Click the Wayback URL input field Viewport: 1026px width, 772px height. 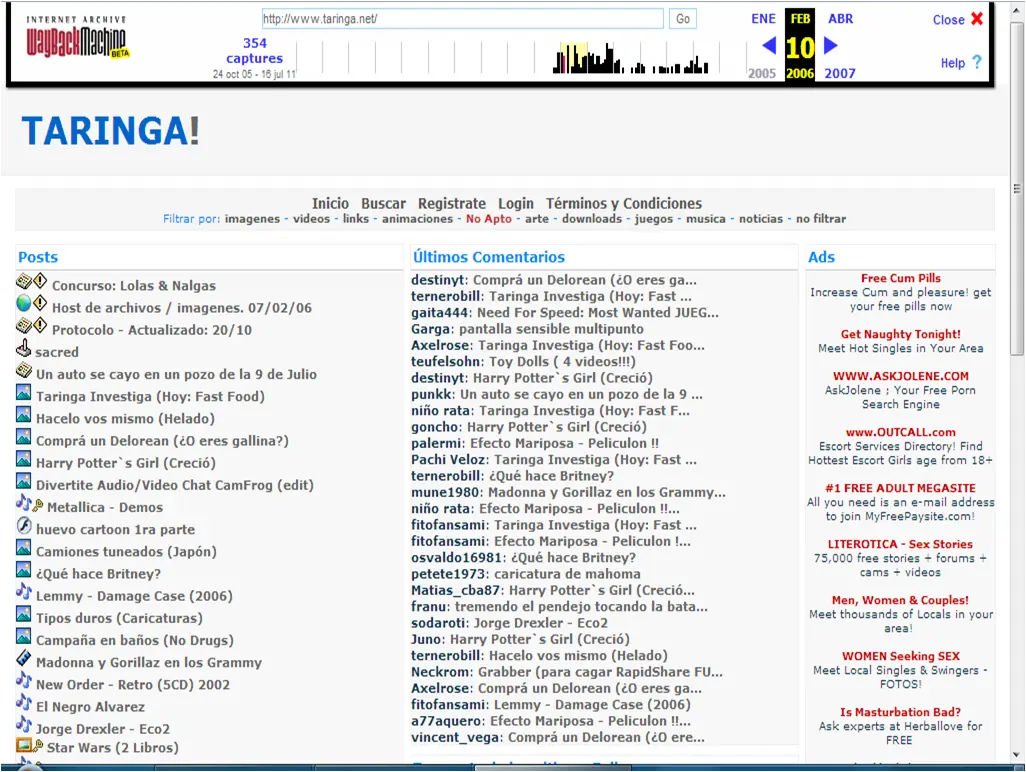[463, 19]
